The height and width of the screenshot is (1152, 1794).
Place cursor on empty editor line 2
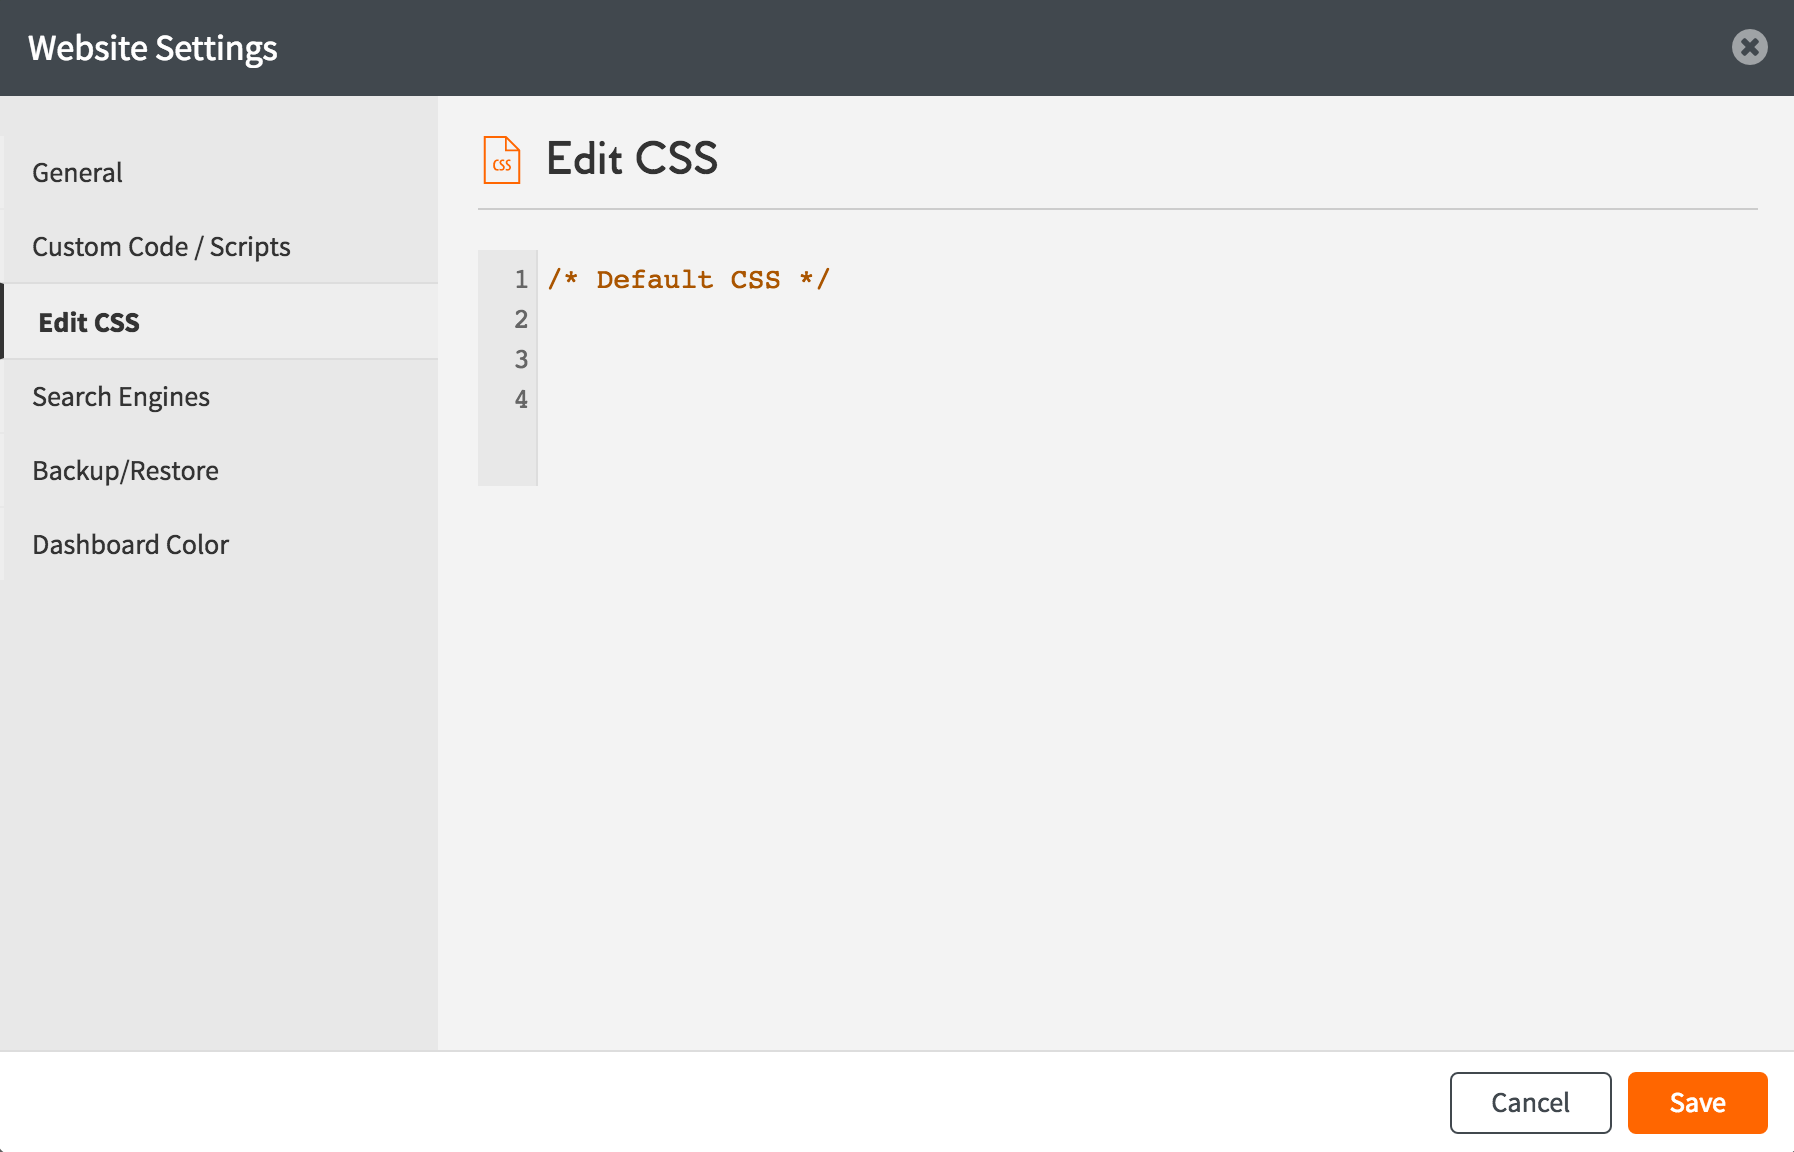pyautogui.click(x=700, y=320)
